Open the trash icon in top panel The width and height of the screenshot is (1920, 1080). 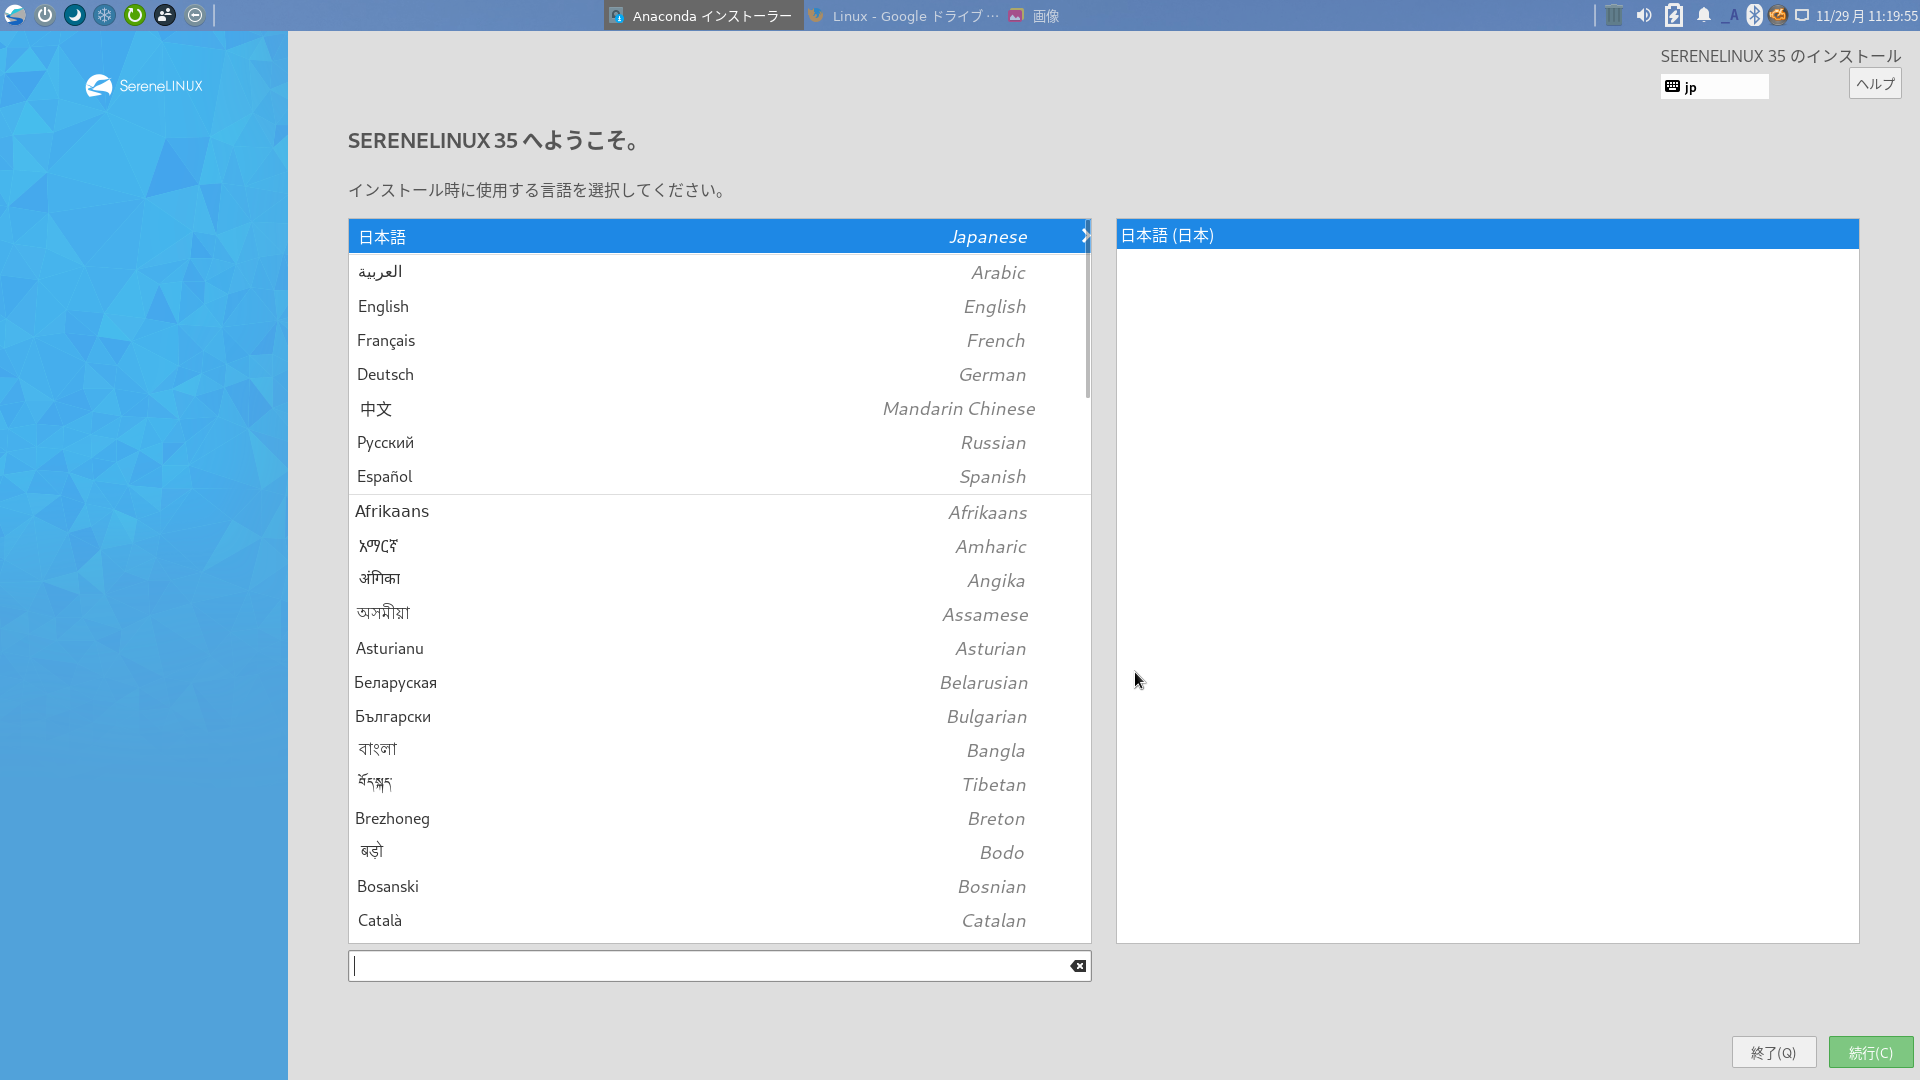tap(1614, 15)
